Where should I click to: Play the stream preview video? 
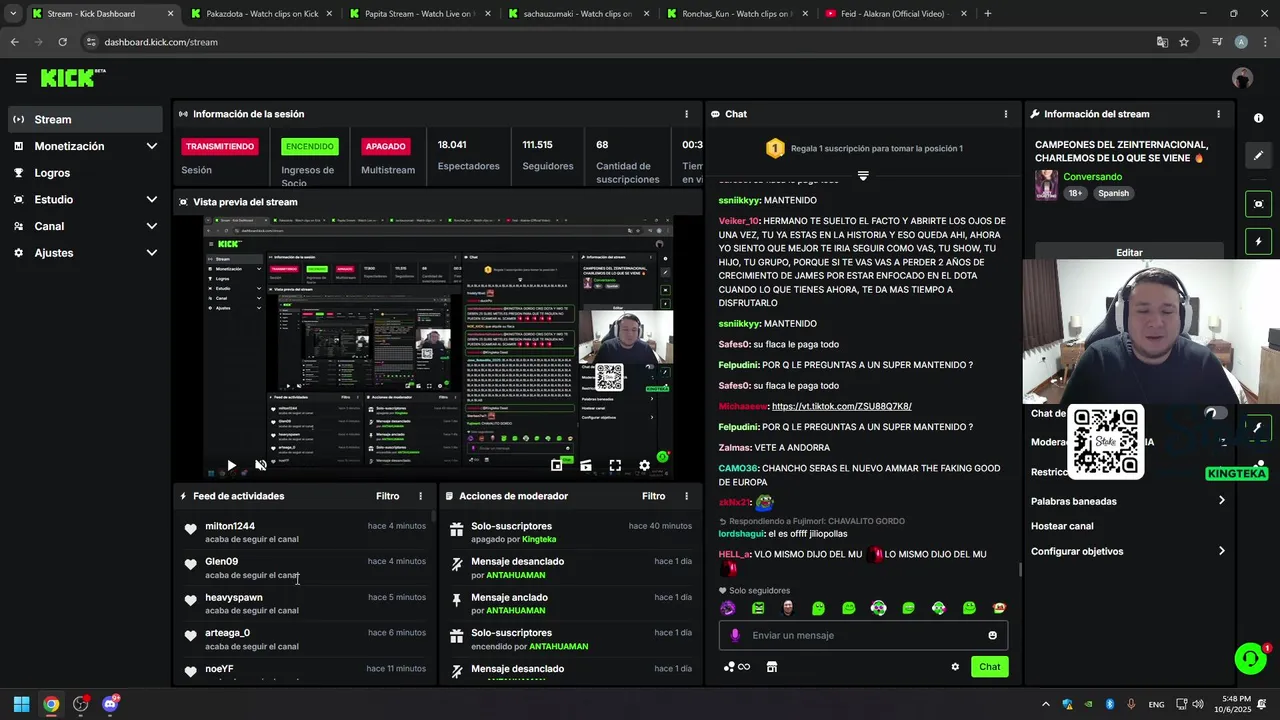(x=231, y=465)
